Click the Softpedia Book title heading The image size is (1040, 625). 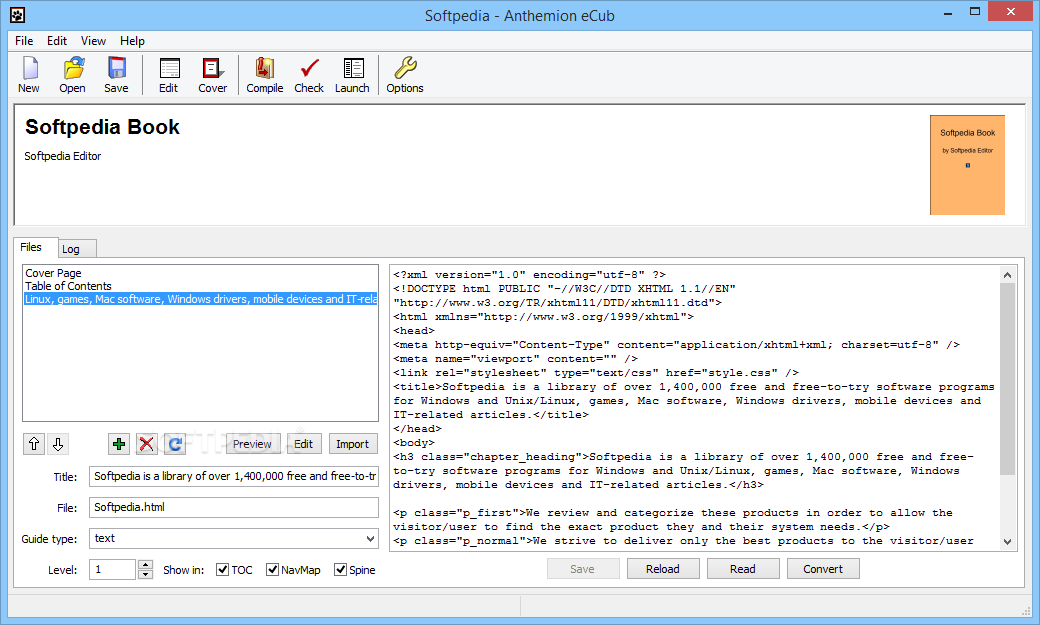102,127
